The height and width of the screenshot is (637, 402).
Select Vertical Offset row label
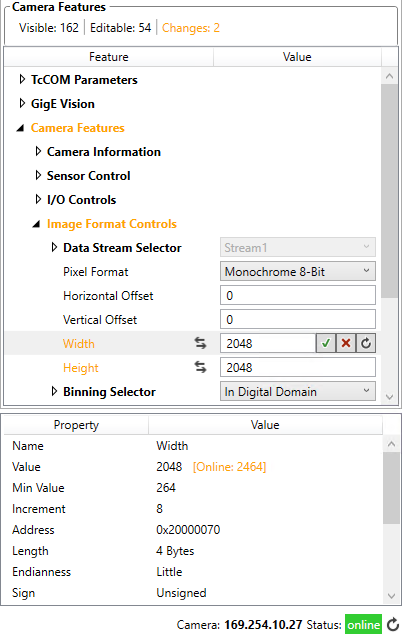pos(100,319)
